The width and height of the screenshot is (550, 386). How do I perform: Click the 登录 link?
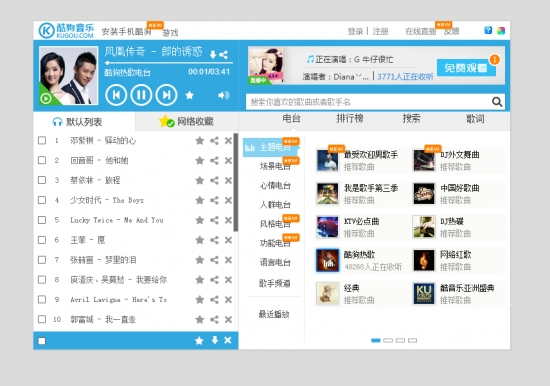[x=355, y=32]
